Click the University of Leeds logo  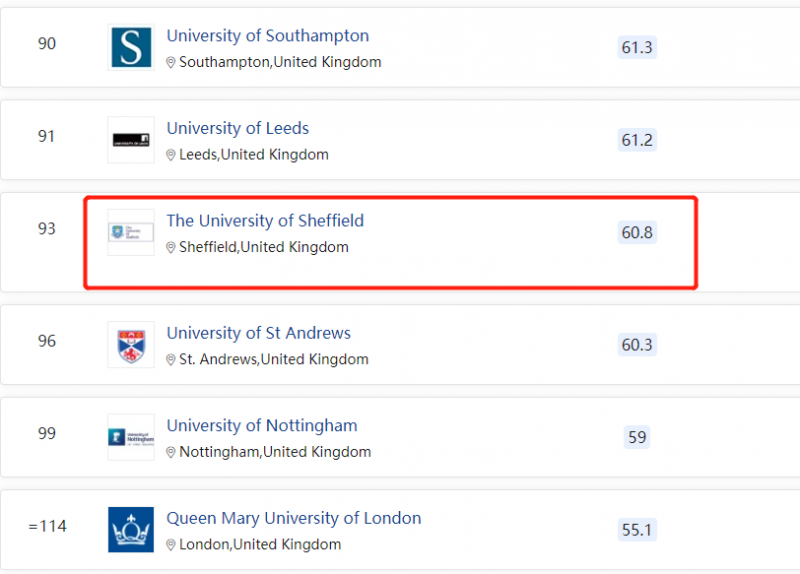(131, 140)
